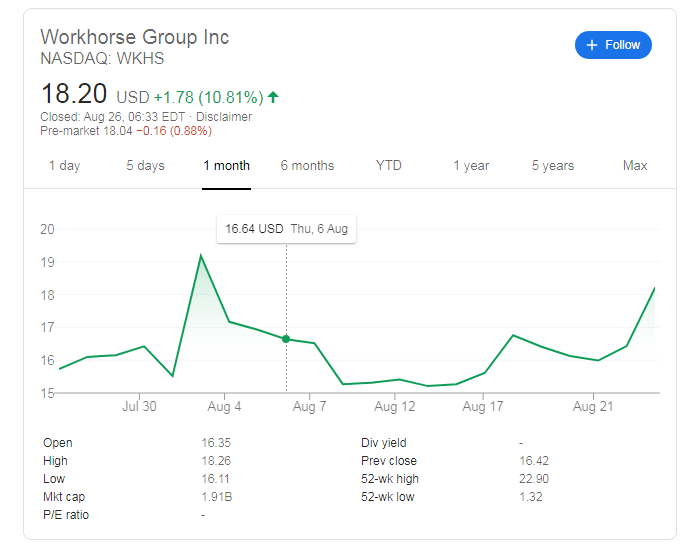
Task: Click the High value 18.26
Action: click(216, 461)
